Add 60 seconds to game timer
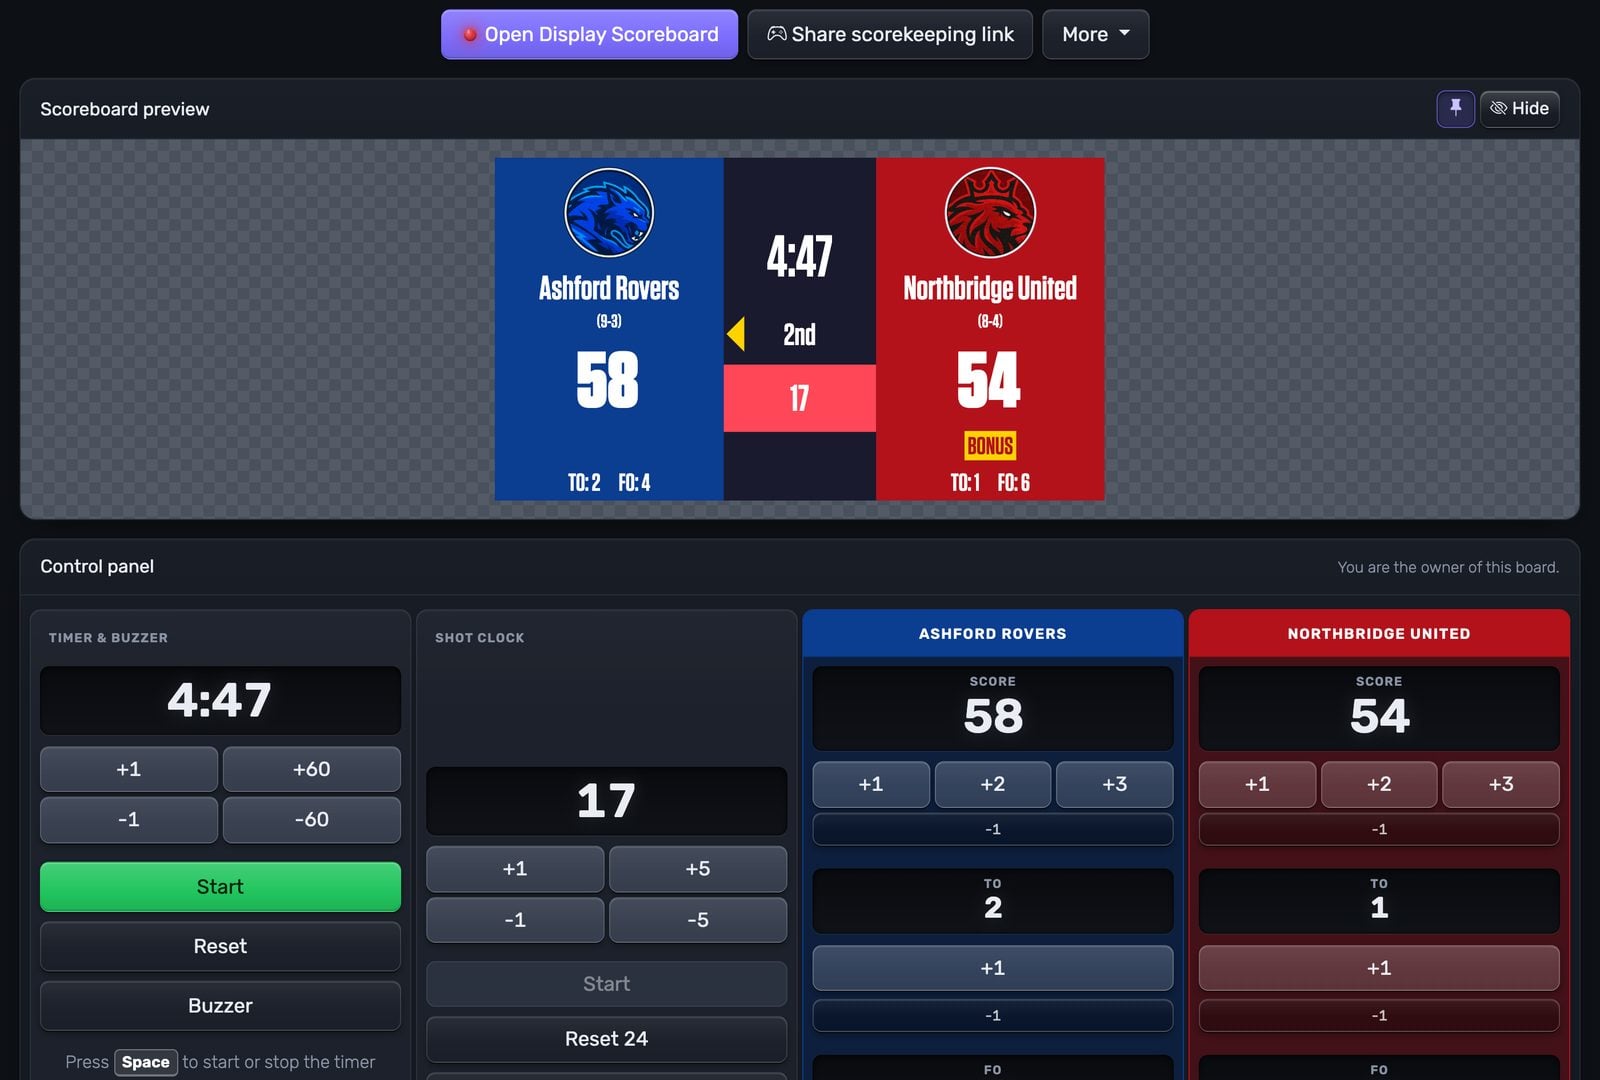The image size is (1600, 1080). (x=312, y=769)
